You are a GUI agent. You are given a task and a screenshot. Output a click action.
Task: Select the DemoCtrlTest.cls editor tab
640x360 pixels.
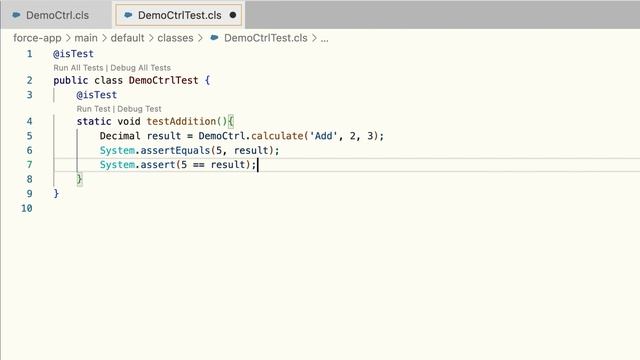point(179,15)
